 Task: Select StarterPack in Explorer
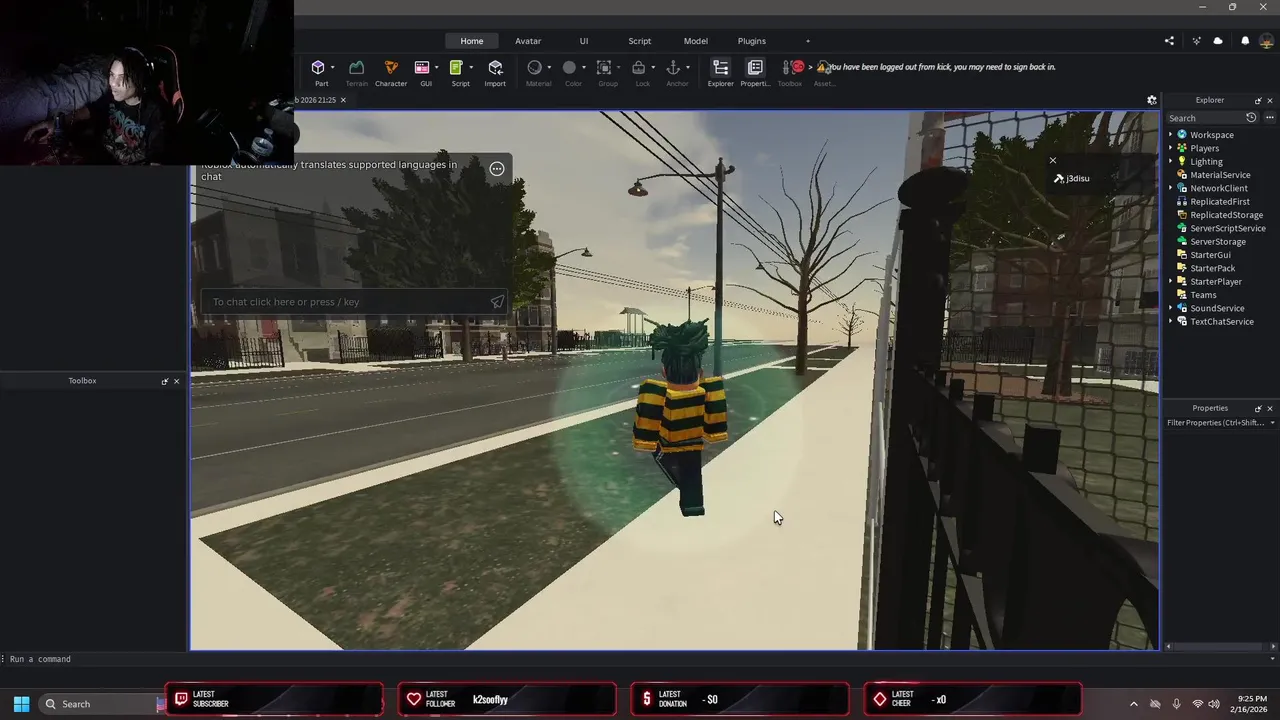(1212, 268)
